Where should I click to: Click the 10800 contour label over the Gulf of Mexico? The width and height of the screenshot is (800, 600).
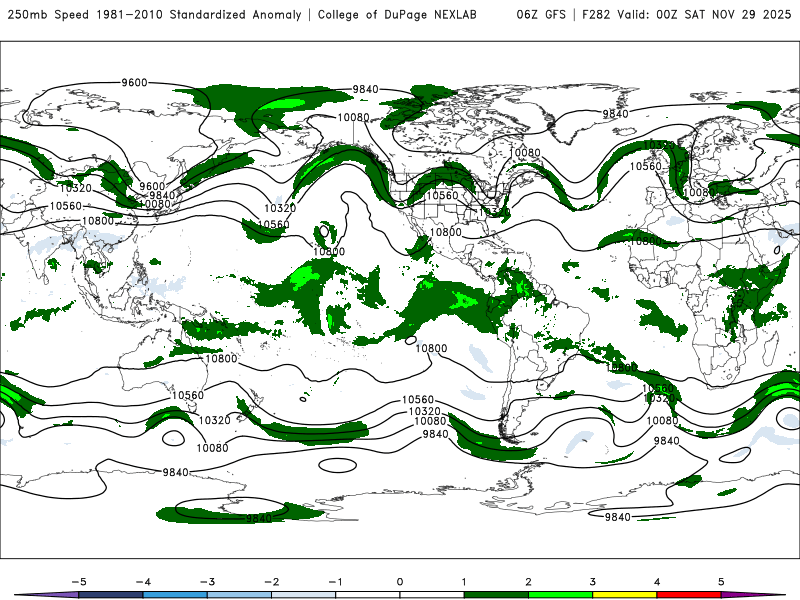click(x=445, y=232)
